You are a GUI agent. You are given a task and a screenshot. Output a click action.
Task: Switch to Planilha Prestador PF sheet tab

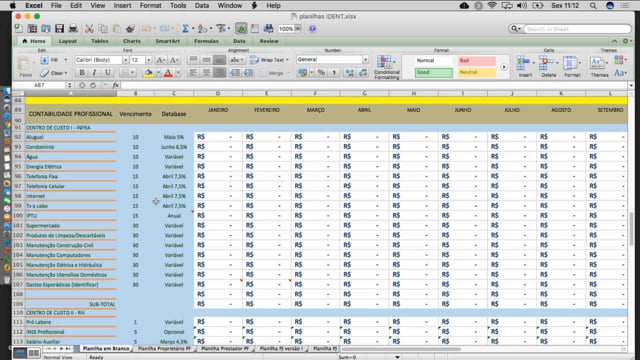225,349
